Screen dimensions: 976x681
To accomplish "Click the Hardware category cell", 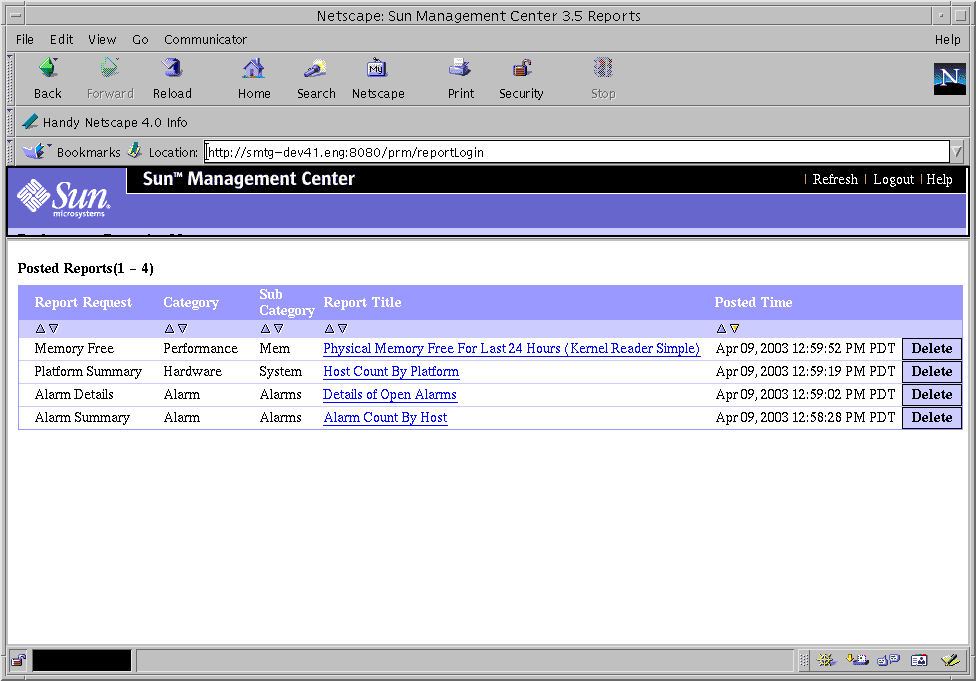I will tap(192, 372).
